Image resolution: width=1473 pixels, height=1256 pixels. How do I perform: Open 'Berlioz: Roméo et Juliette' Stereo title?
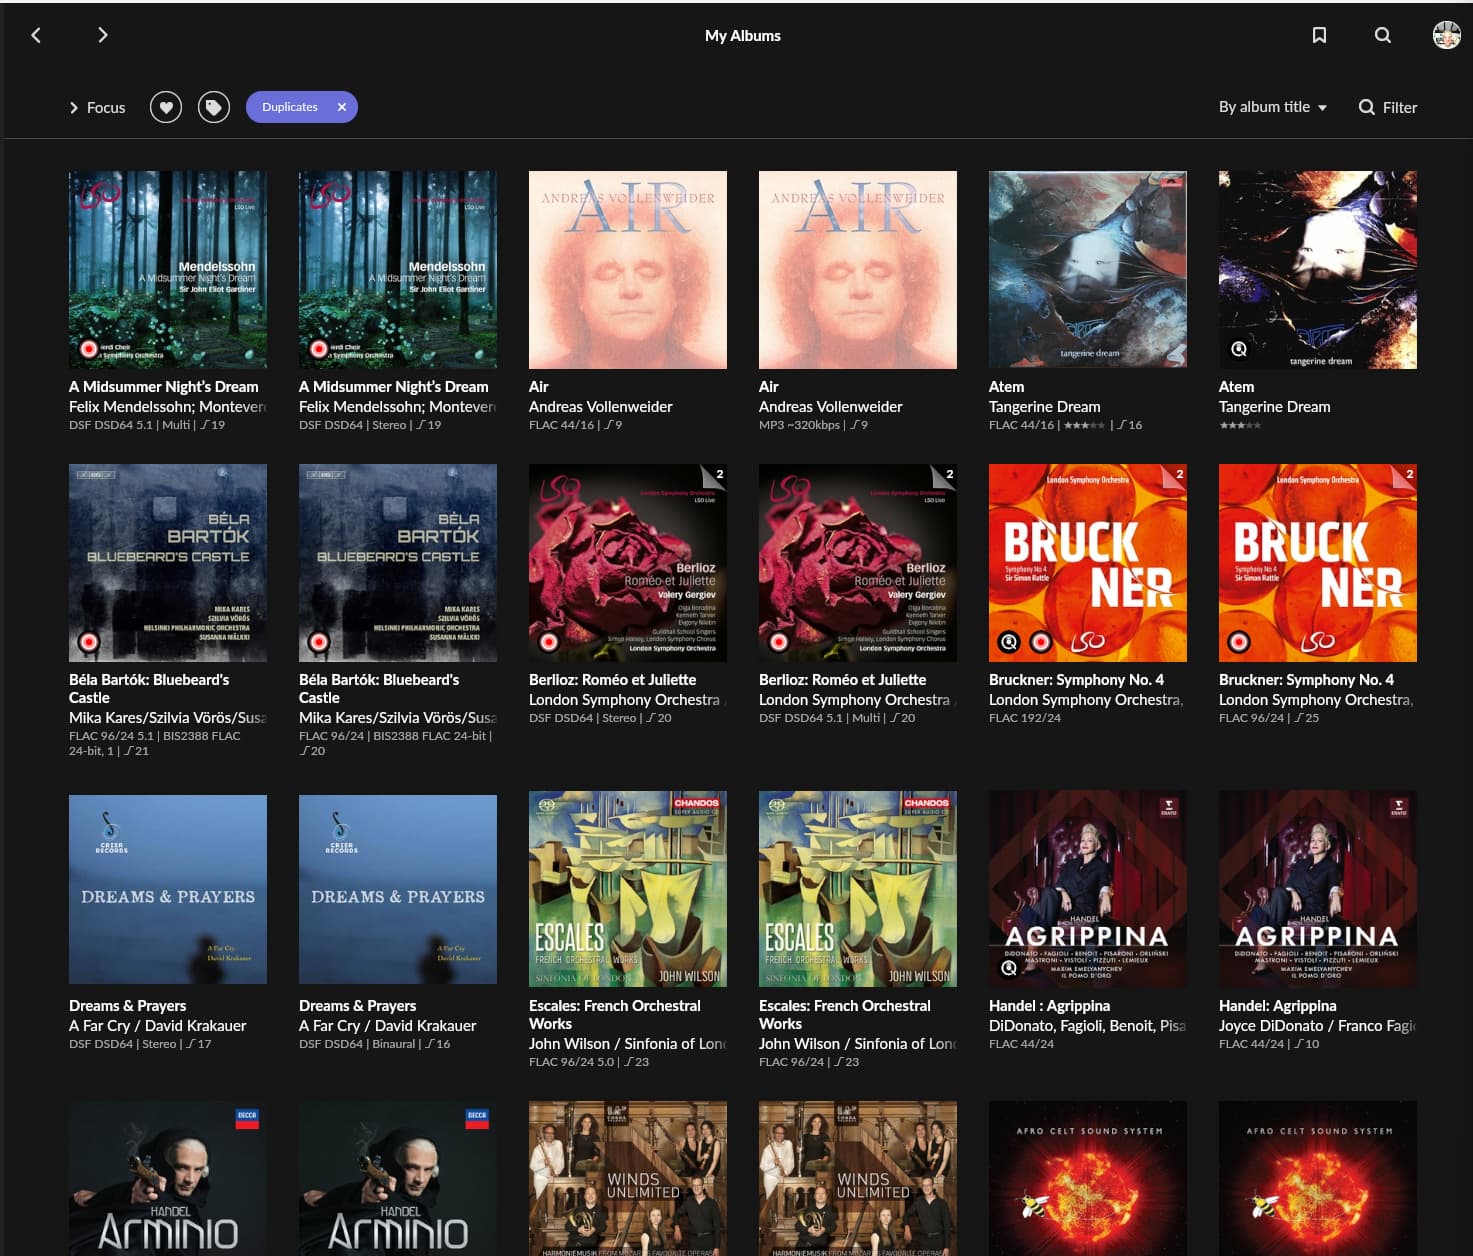point(612,680)
